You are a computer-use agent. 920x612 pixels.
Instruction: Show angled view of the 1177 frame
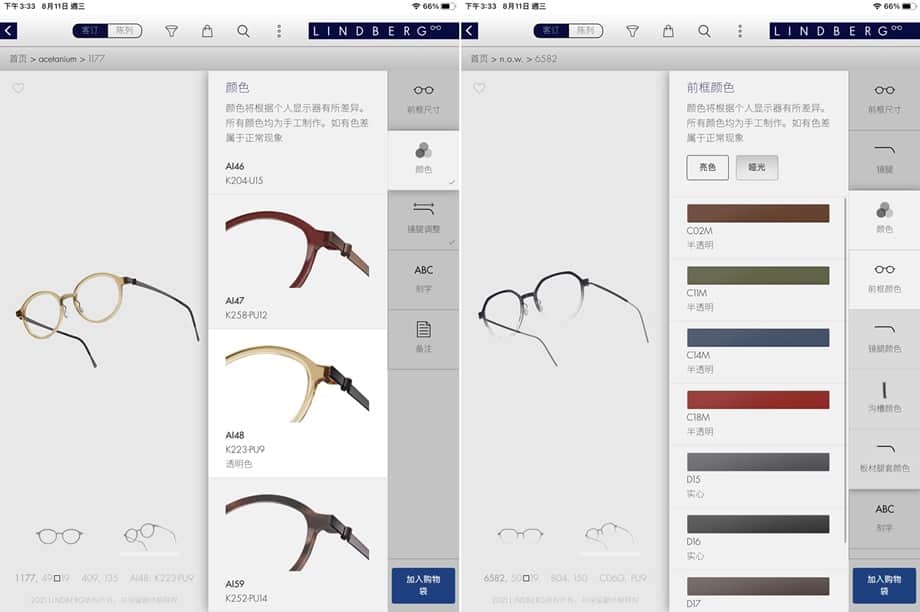point(150,536)
